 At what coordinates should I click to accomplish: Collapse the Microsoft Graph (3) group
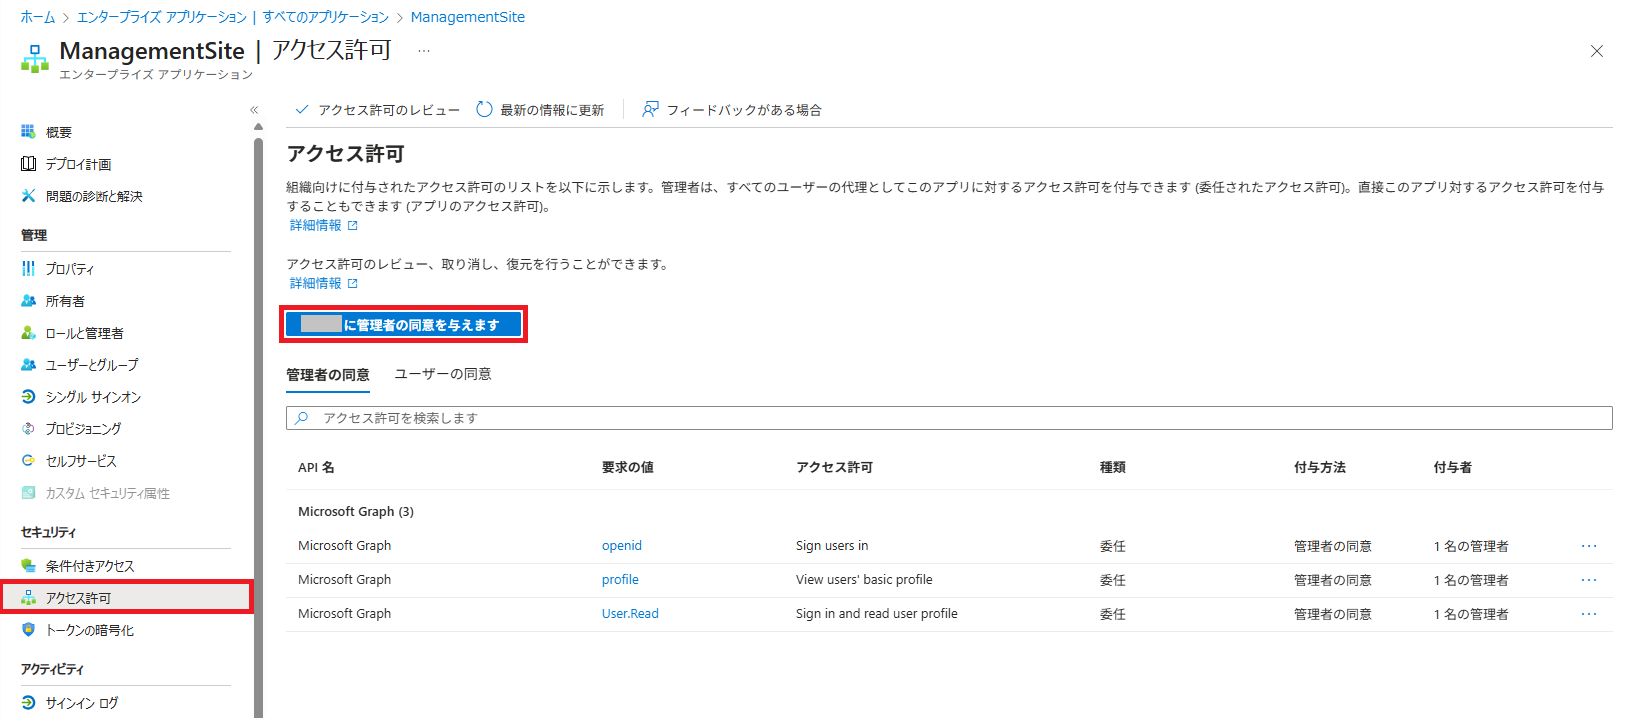coord(356,512)
